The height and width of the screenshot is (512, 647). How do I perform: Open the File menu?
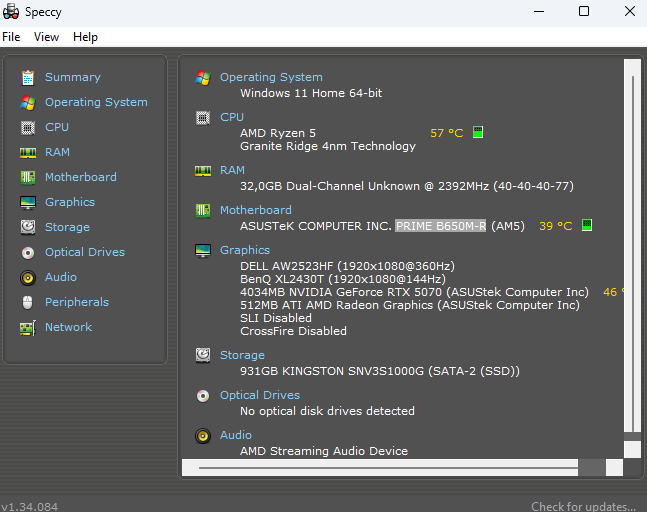tap(11, 37)
